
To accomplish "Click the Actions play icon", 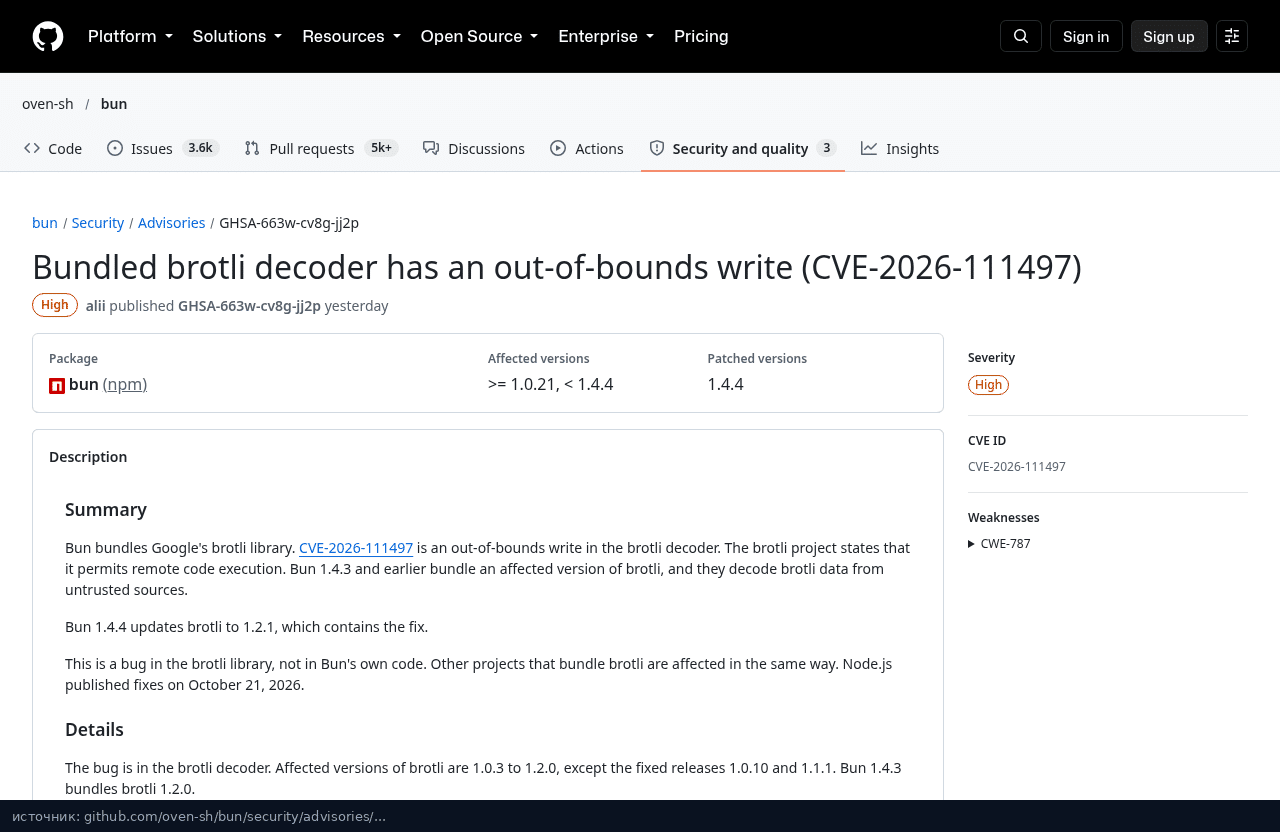I will 558,148.
